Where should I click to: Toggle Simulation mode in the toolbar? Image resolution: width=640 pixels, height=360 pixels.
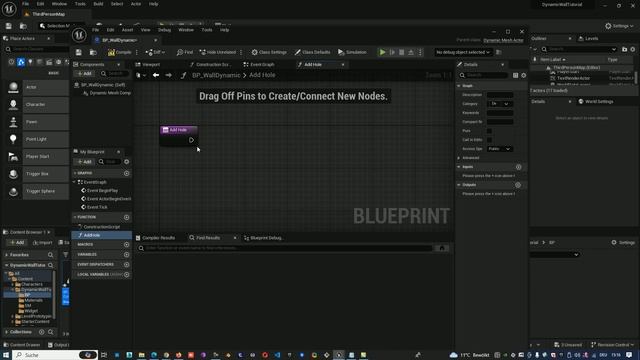(x=352, y=52)
